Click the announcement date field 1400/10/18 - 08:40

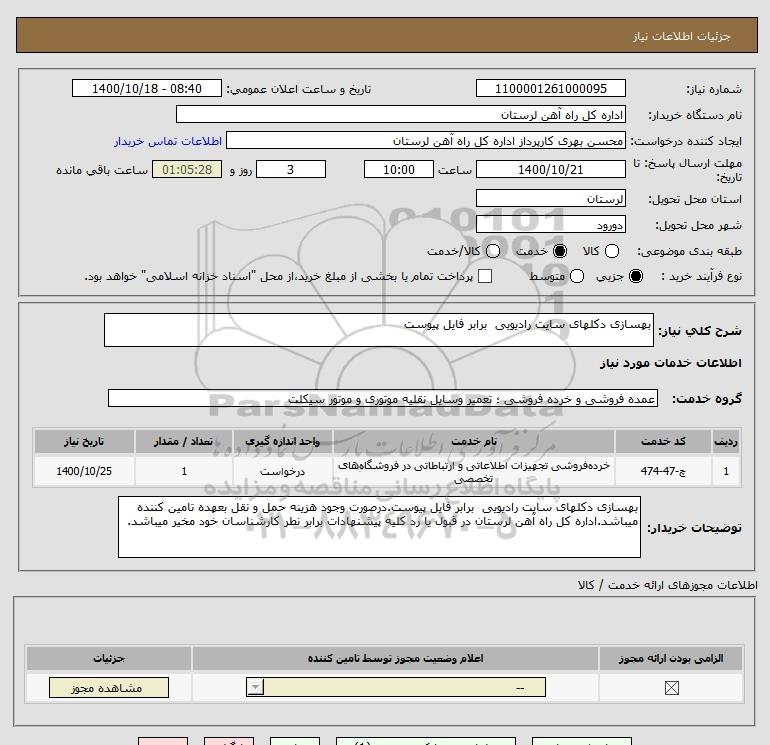click(147, 88)
